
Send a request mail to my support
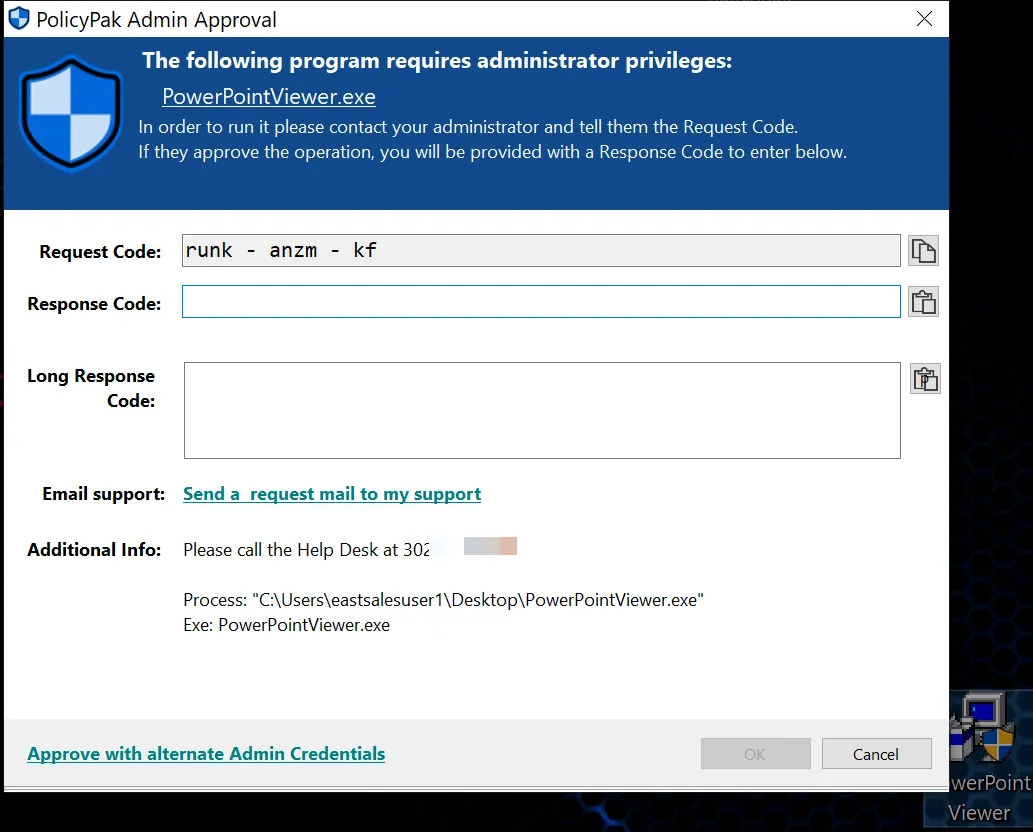(332, 494)
